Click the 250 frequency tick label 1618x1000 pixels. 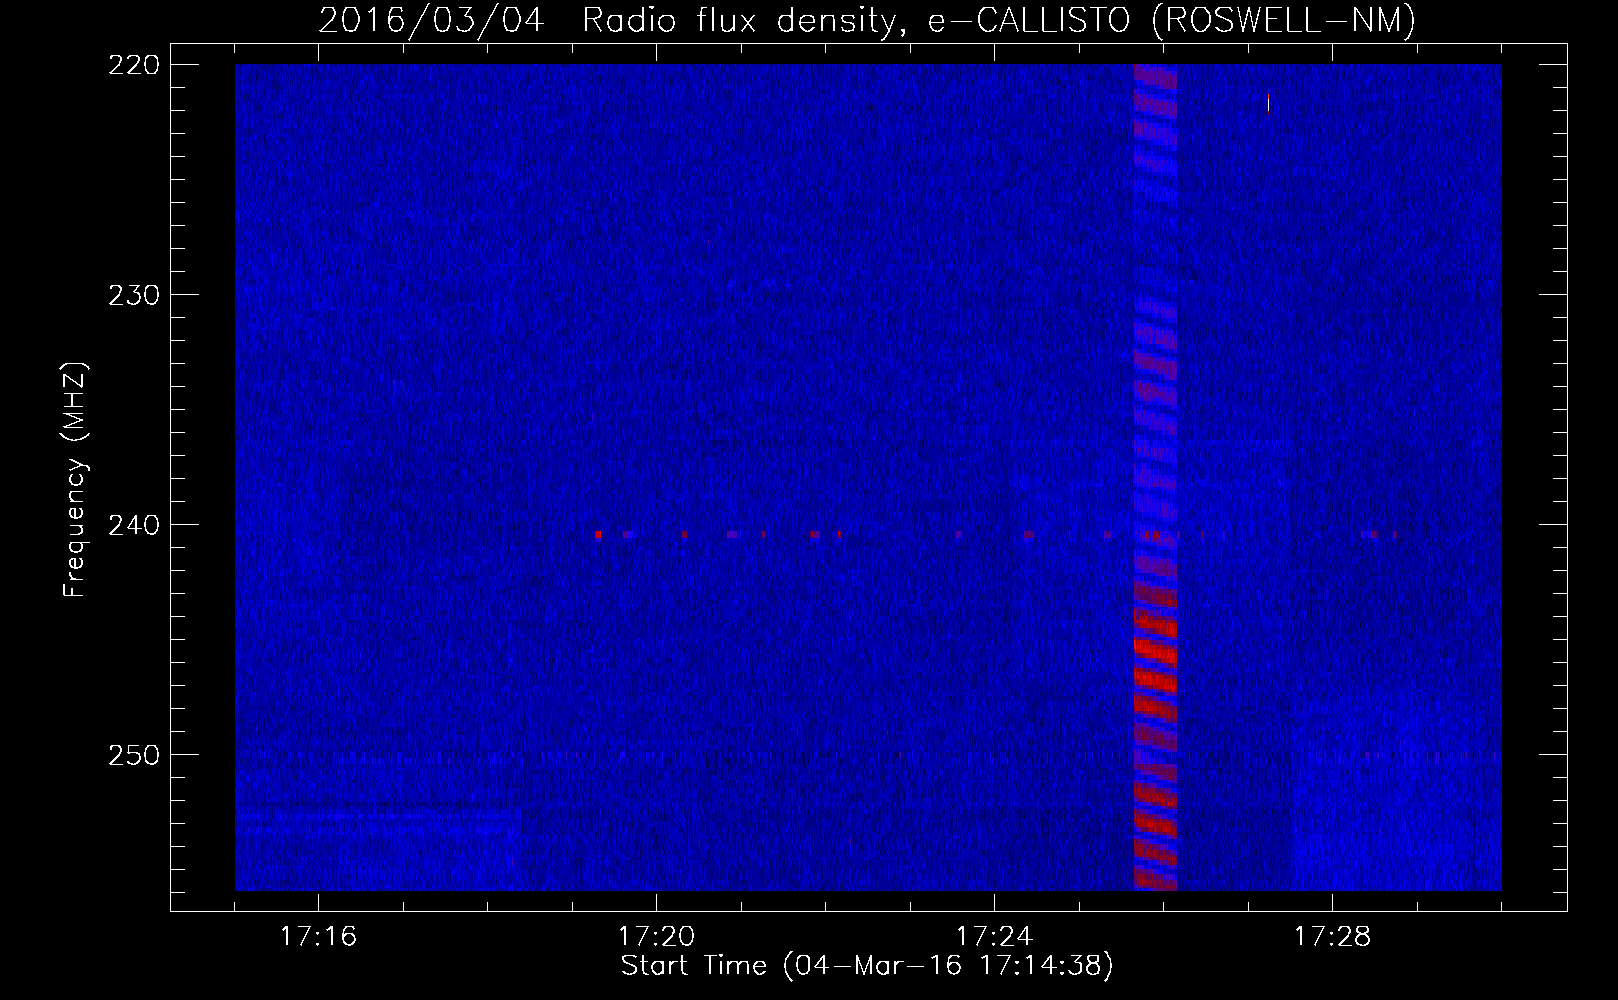tap(134, 755)
